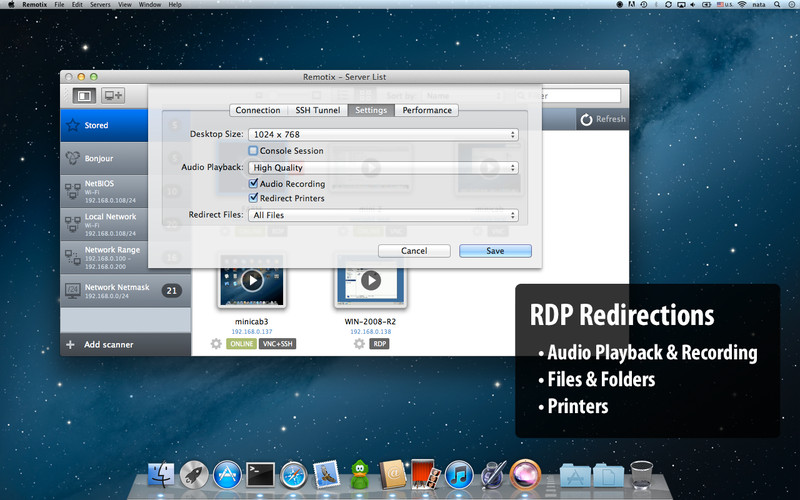The image size is (800, 500).
Task: Click the 21 count badge on Network Netmask
Action: click(171, 291)
